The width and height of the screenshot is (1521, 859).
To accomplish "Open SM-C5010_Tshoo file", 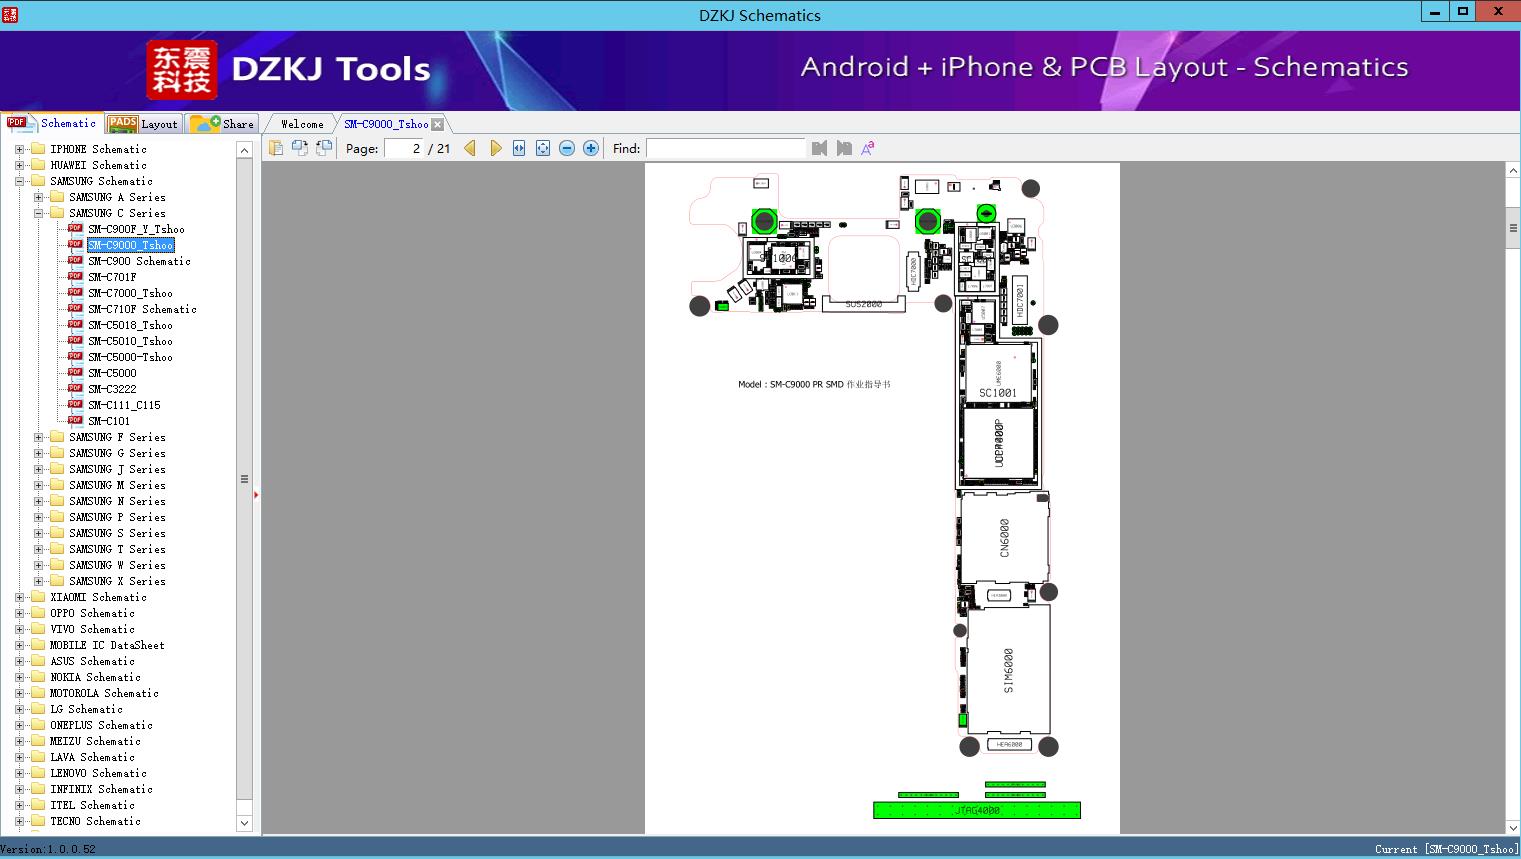I will (x=130, y=341).
